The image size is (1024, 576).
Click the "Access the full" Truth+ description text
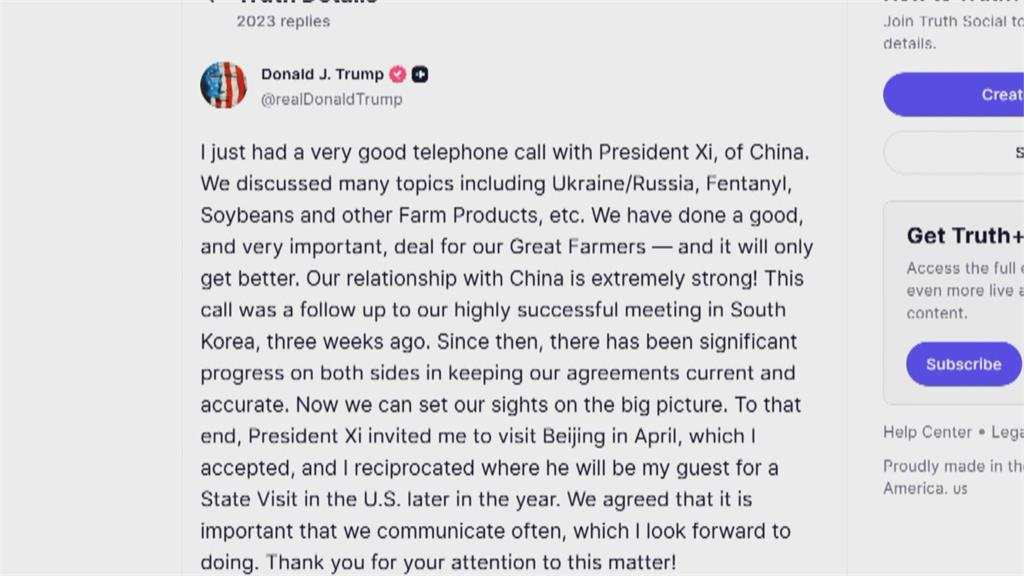coord(964,268)
